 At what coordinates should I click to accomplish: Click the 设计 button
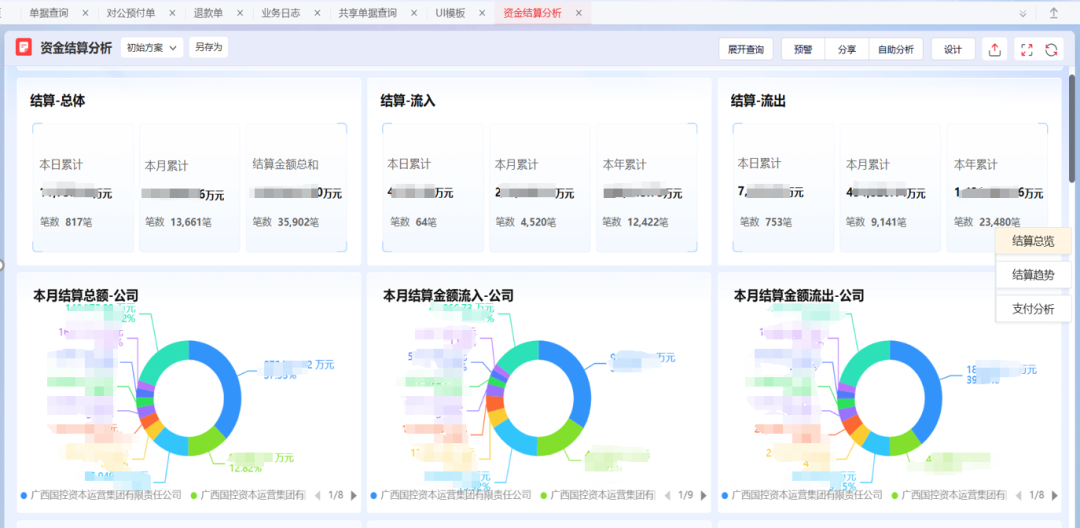click(x=953, y=50)
